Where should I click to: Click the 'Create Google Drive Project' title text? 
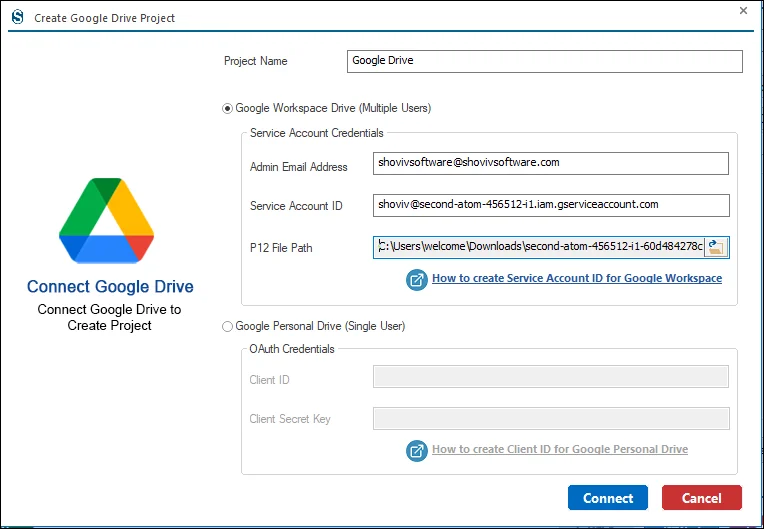[104, 18]
